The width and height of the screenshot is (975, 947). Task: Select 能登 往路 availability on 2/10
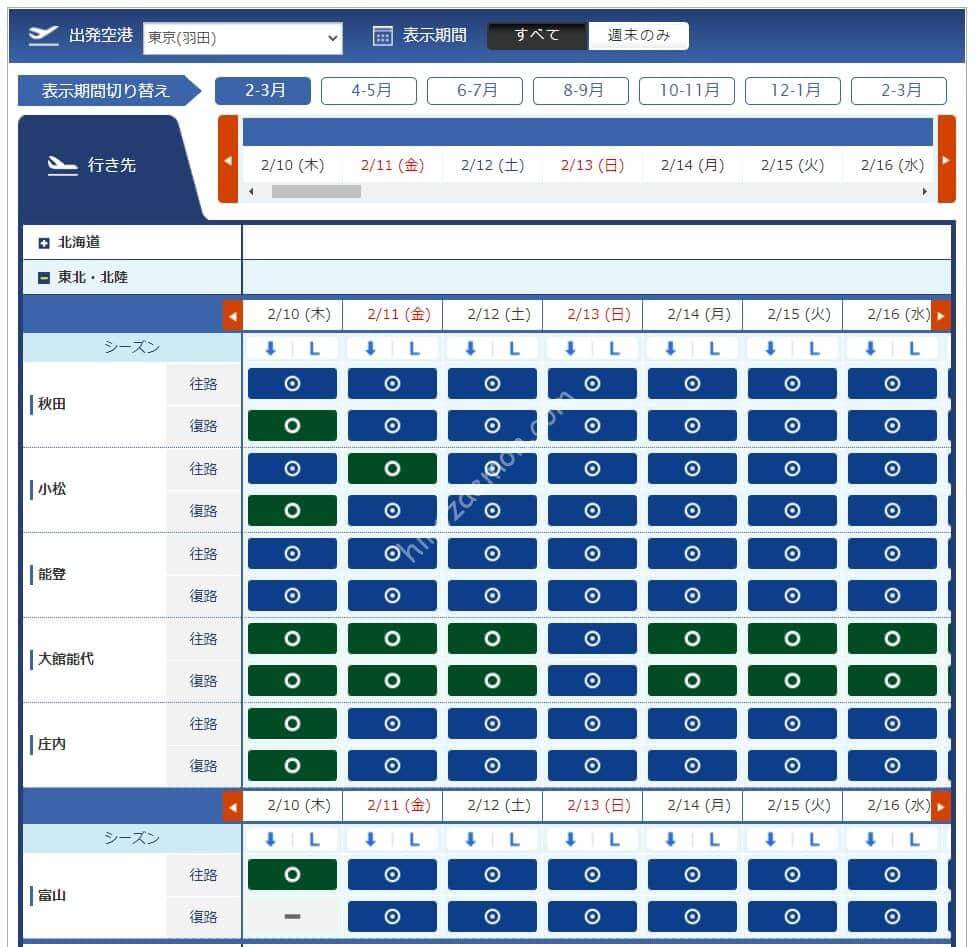[x=292, y=554]
